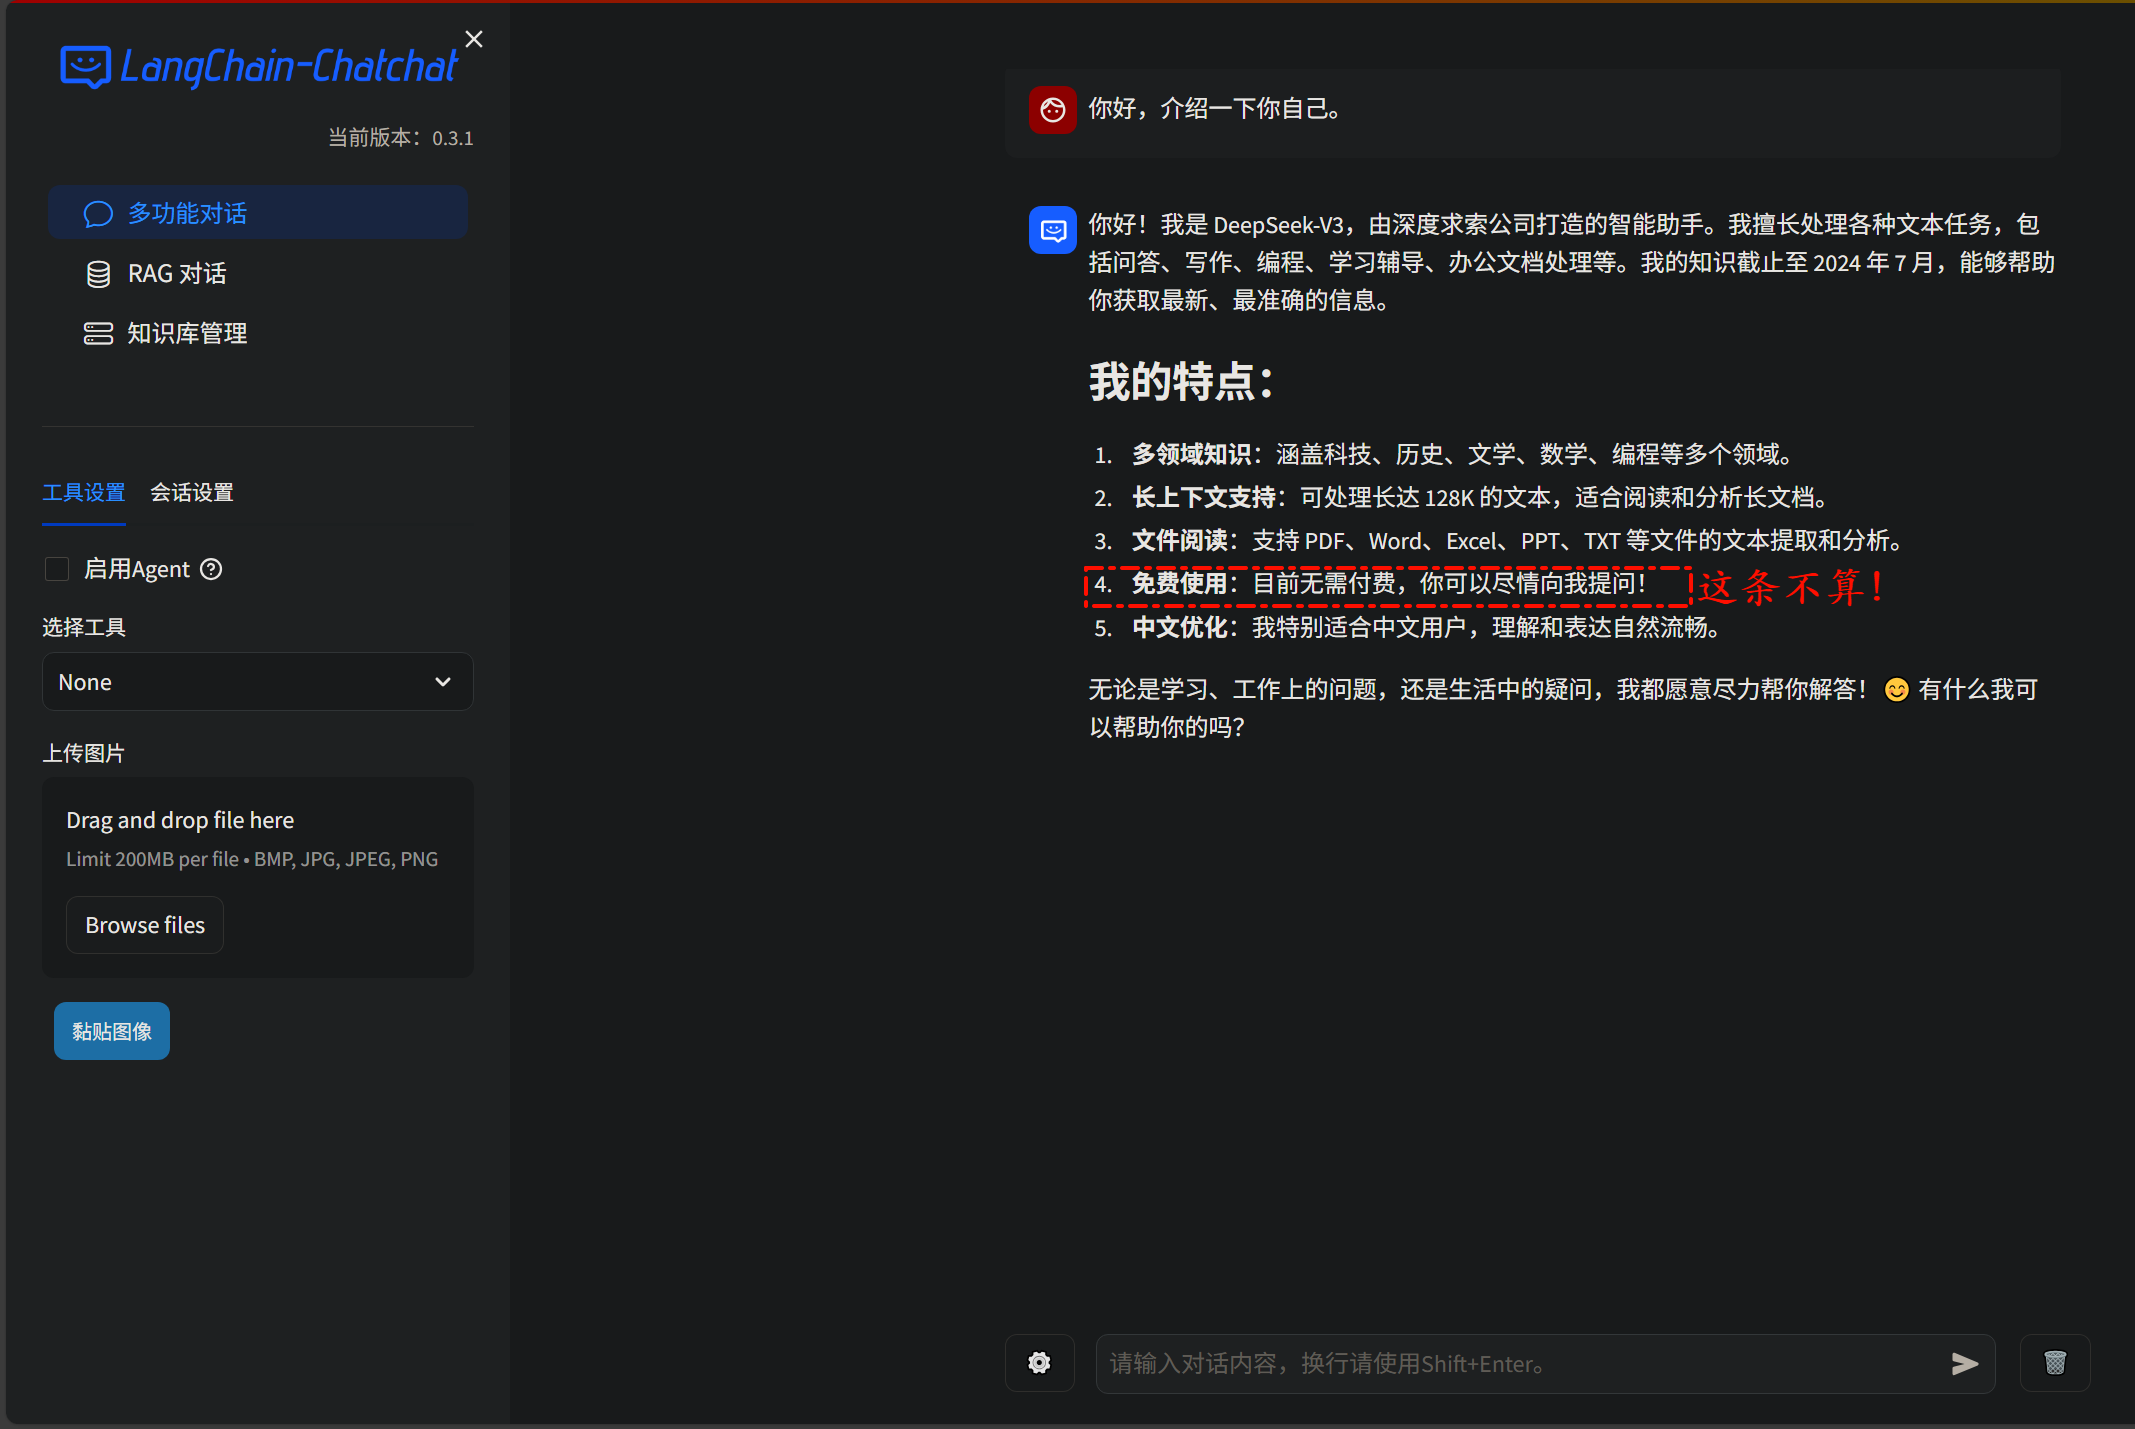Click the send arrow icon
This screenshot has width=2135, height=1429.
click(1964, 1364)
